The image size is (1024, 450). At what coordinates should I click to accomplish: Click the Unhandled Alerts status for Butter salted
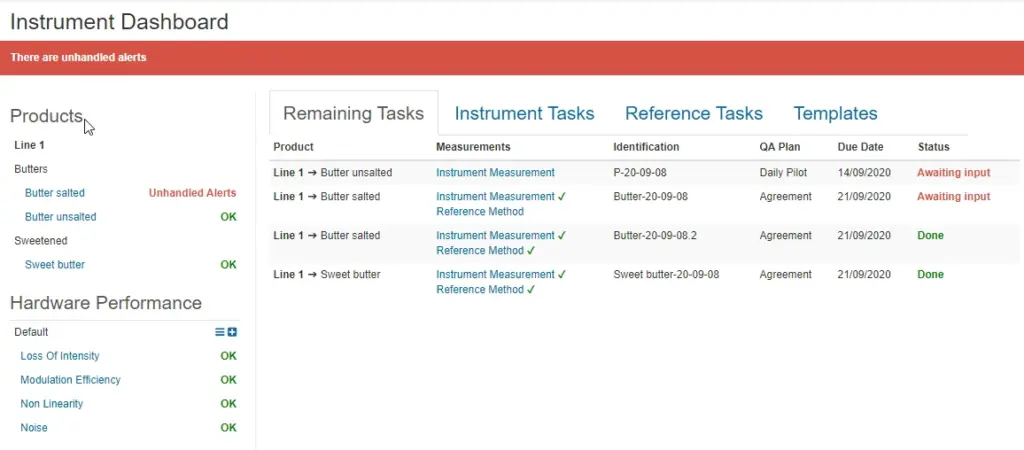click(193, 193)
